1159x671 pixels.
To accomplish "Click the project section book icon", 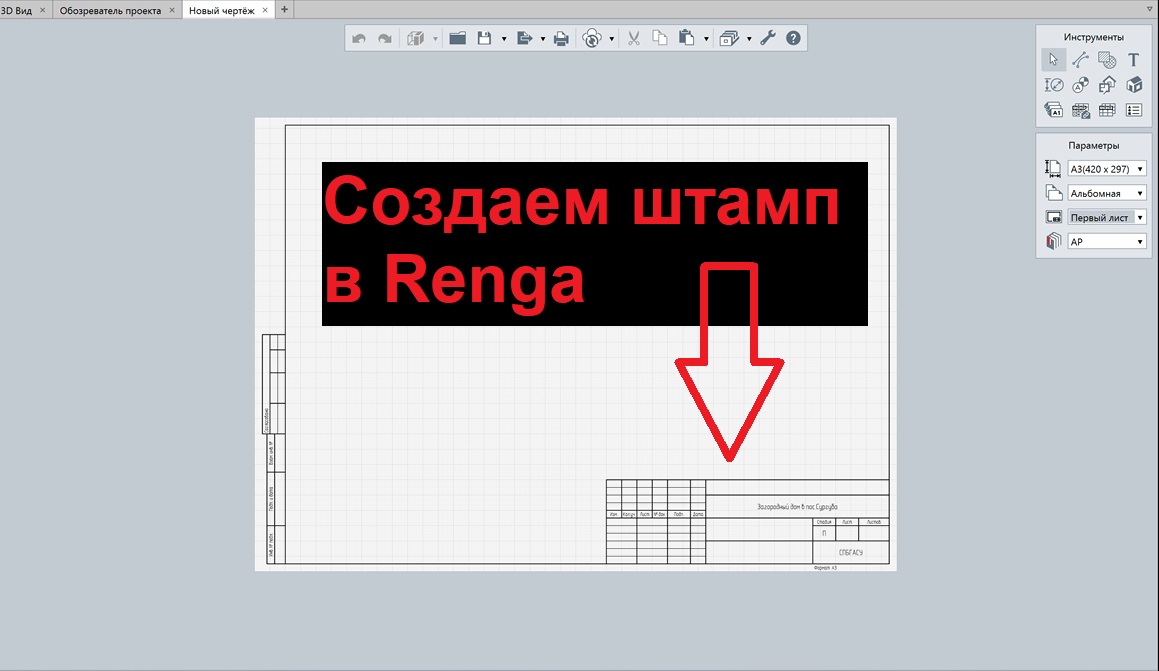I will [1053, 241].
